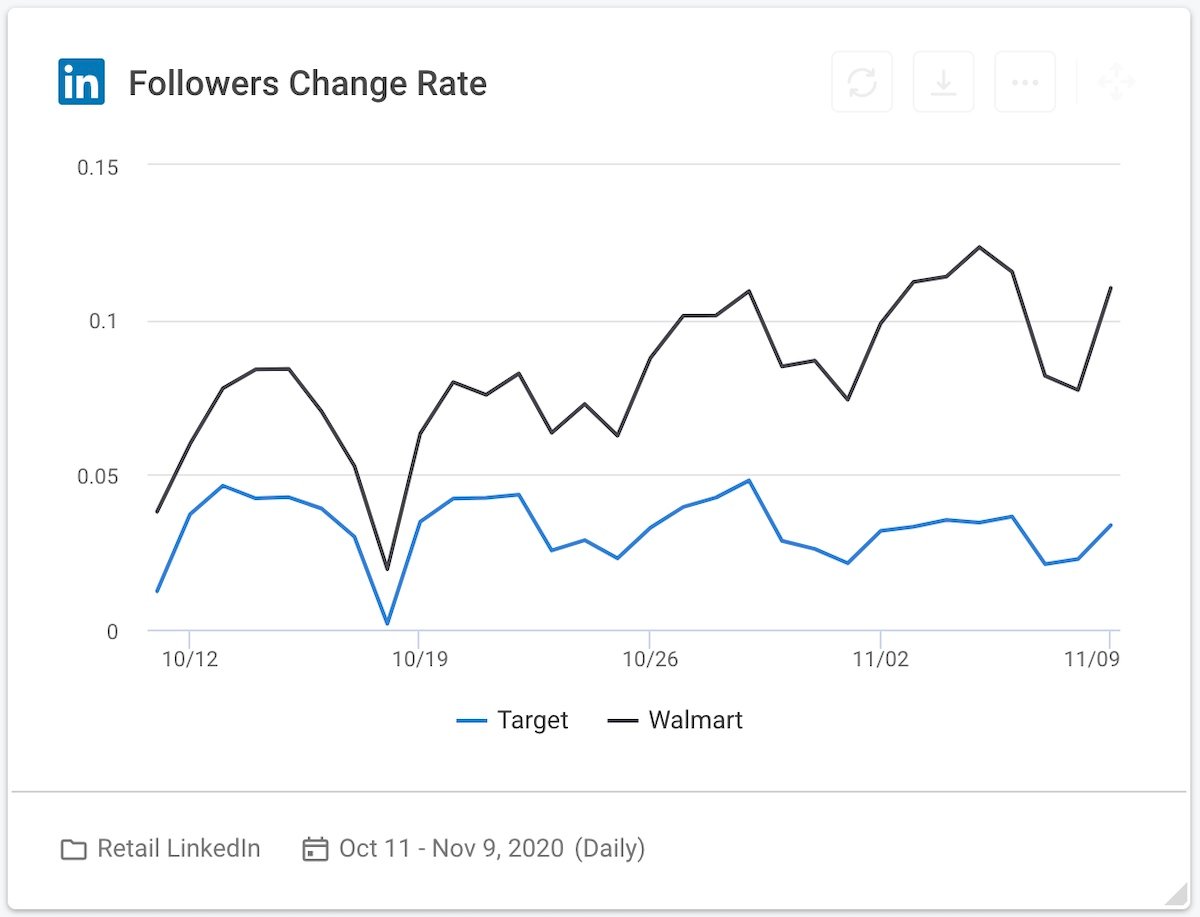1200x917 pixels.
Task: Click the 10/12 x-axis date label
Action: click(189, 660)
